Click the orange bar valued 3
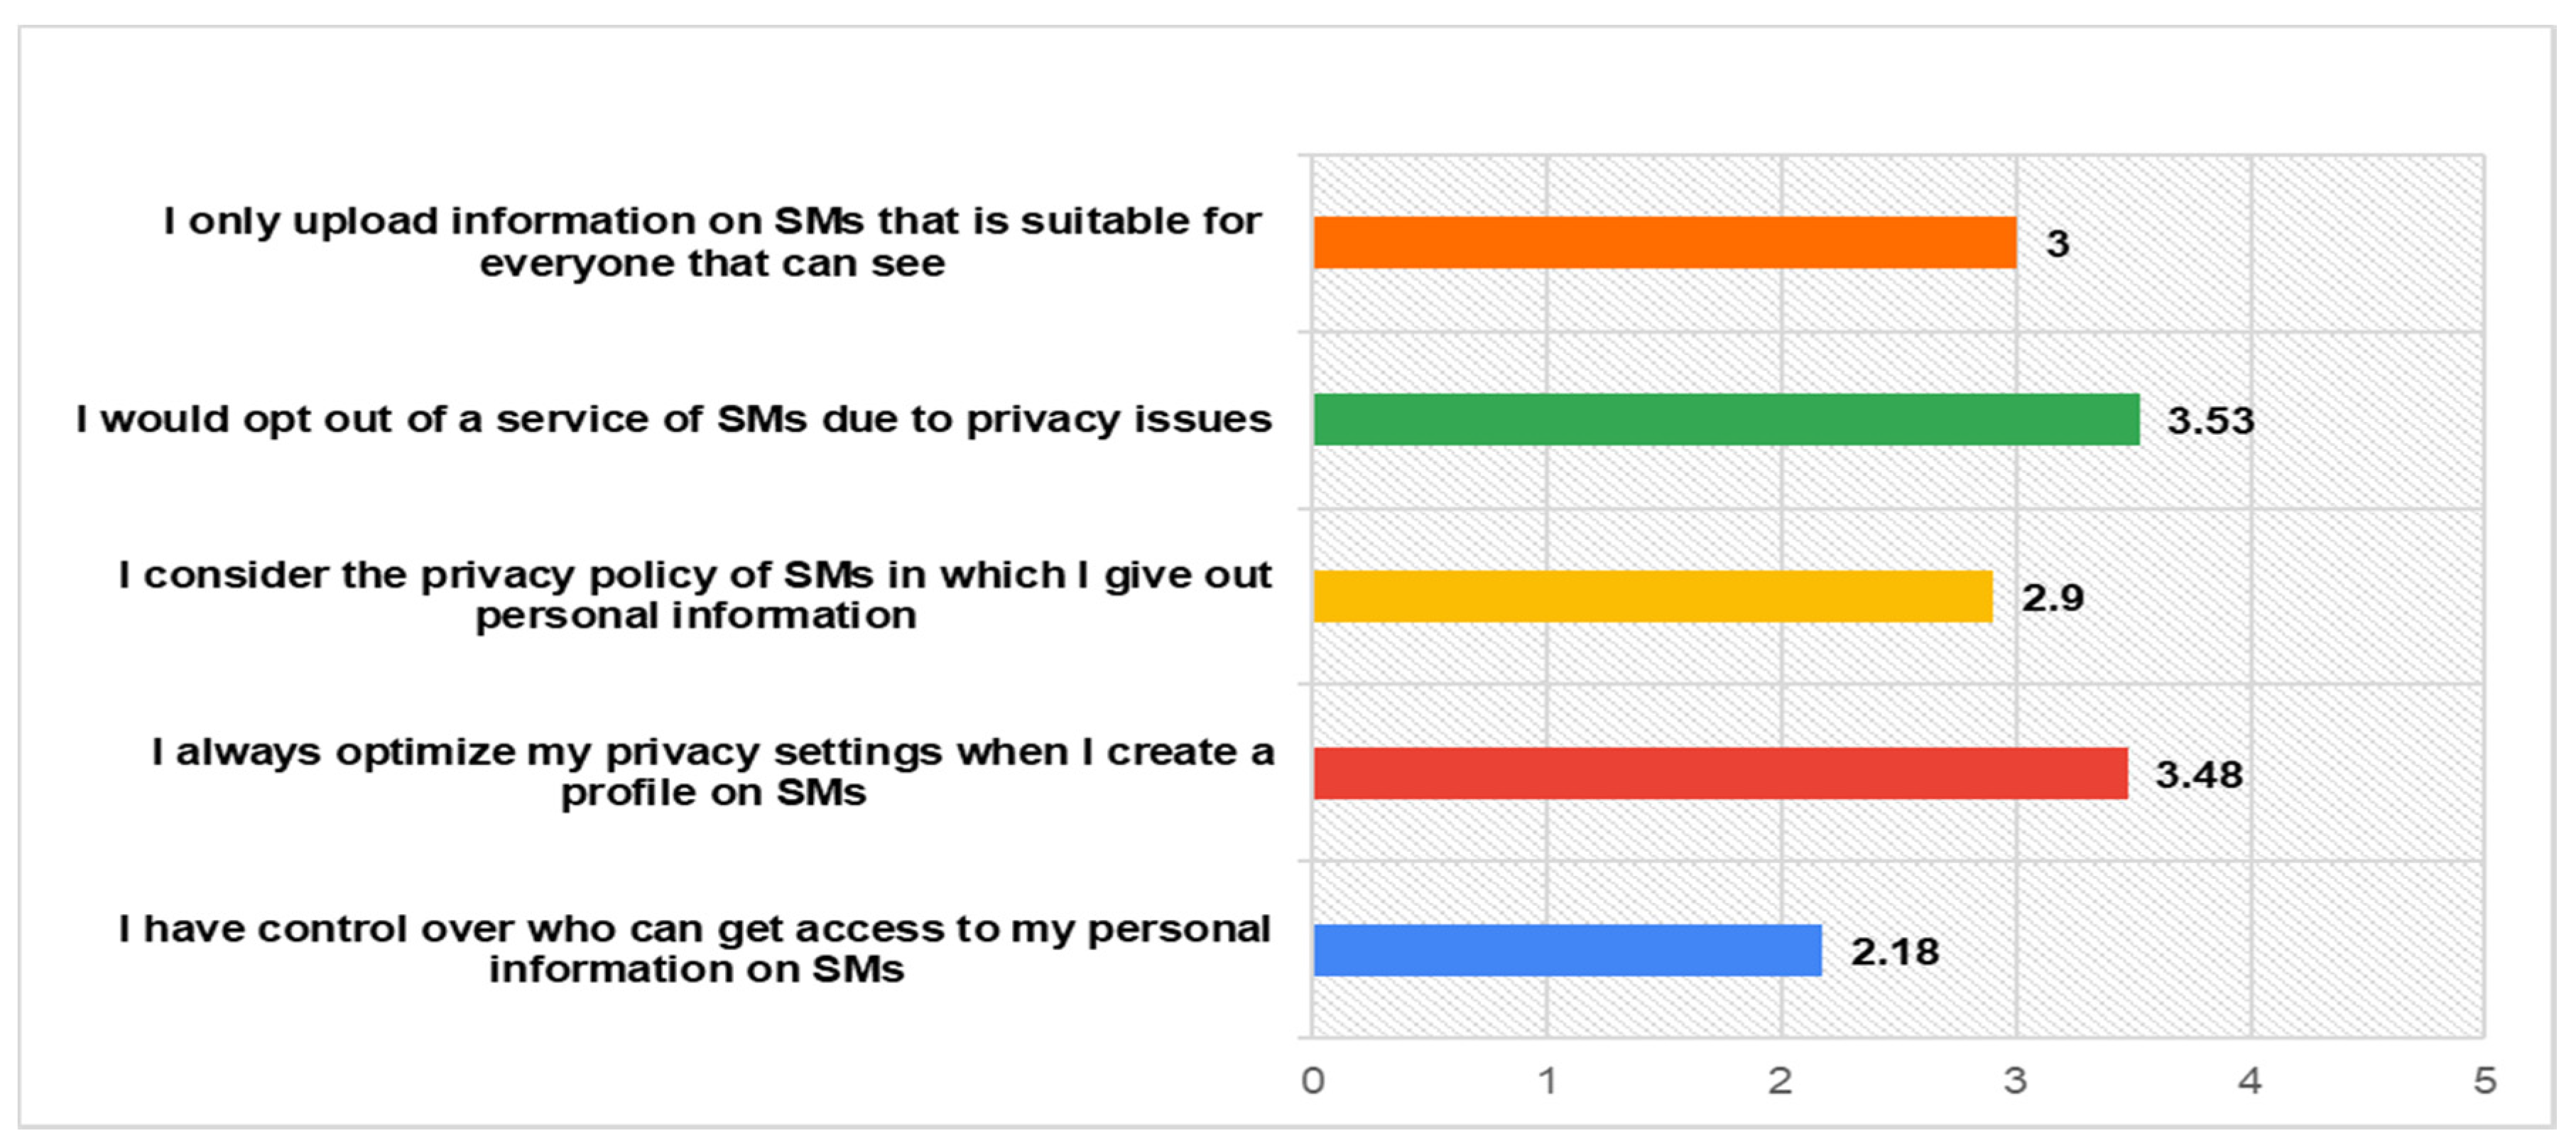This screenshot has height=1143, width=2576. [1664, 243]
